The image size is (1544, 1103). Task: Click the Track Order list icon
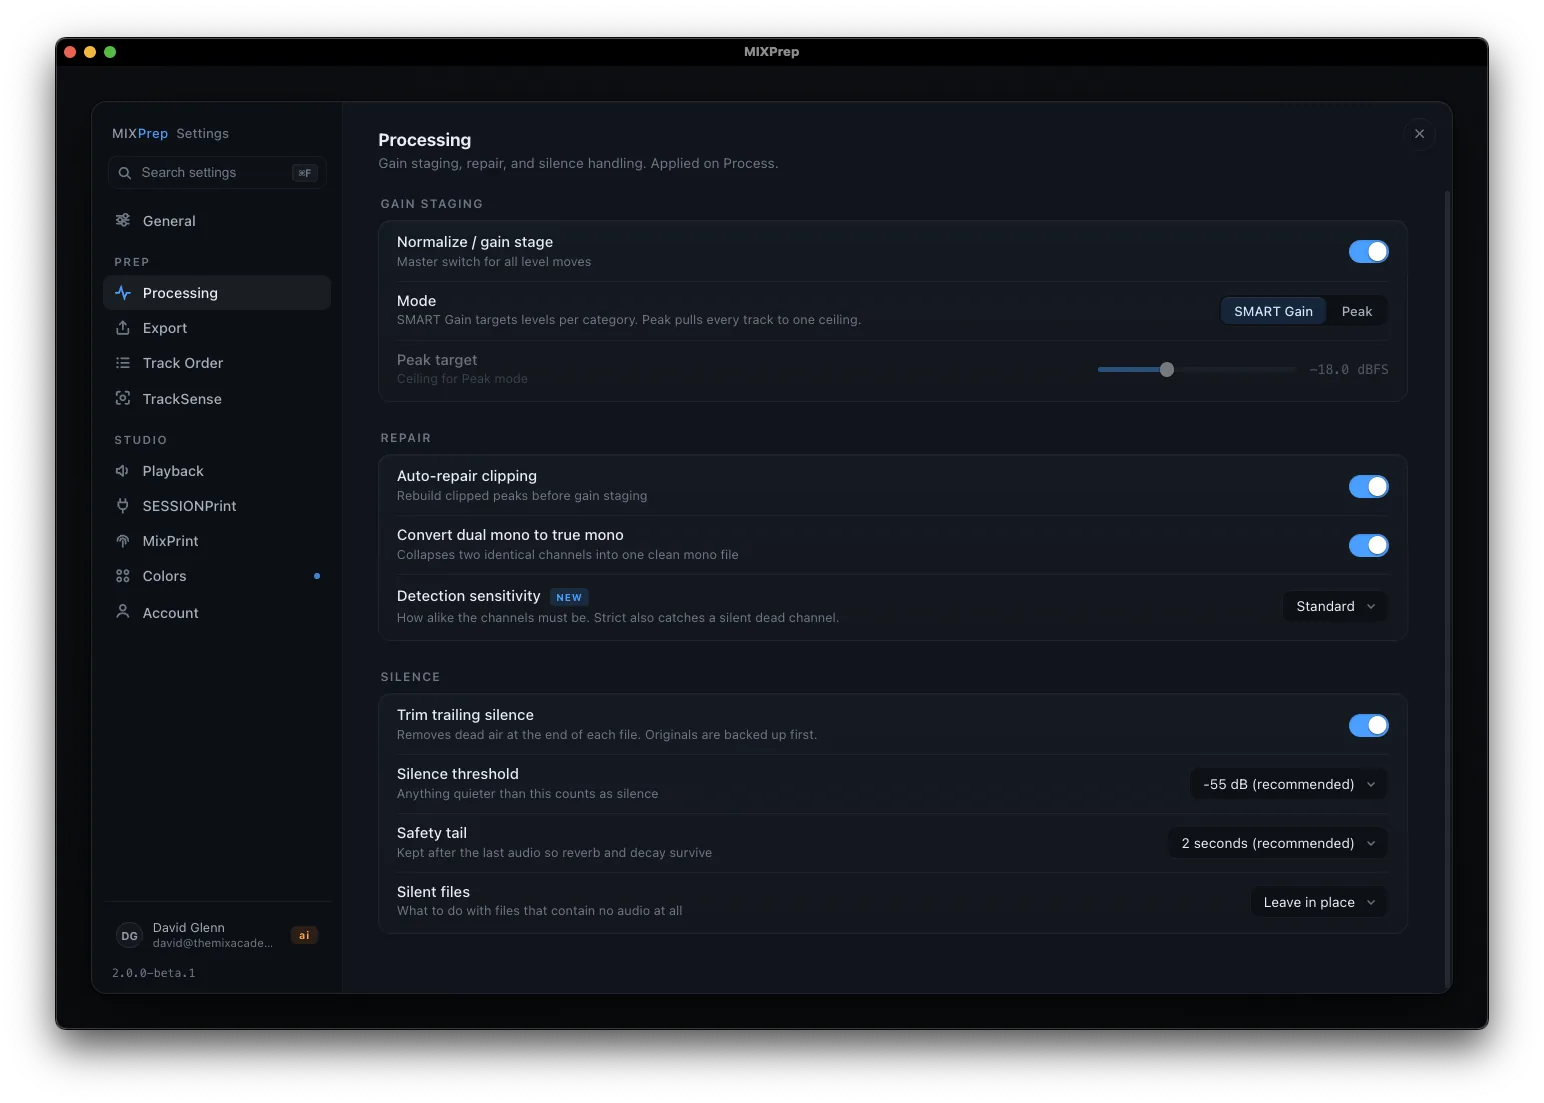pyautogui.click(x=123, y=363)
